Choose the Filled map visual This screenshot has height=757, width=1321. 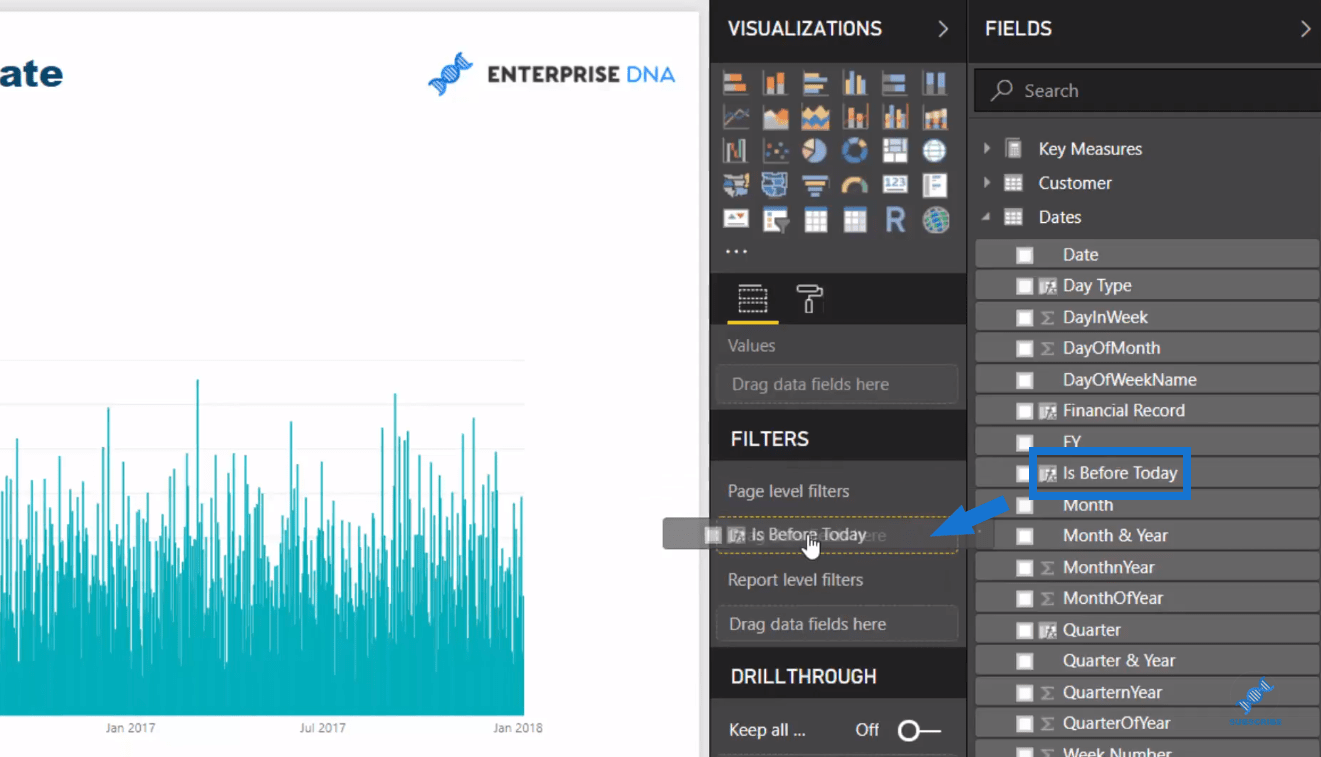736,185
